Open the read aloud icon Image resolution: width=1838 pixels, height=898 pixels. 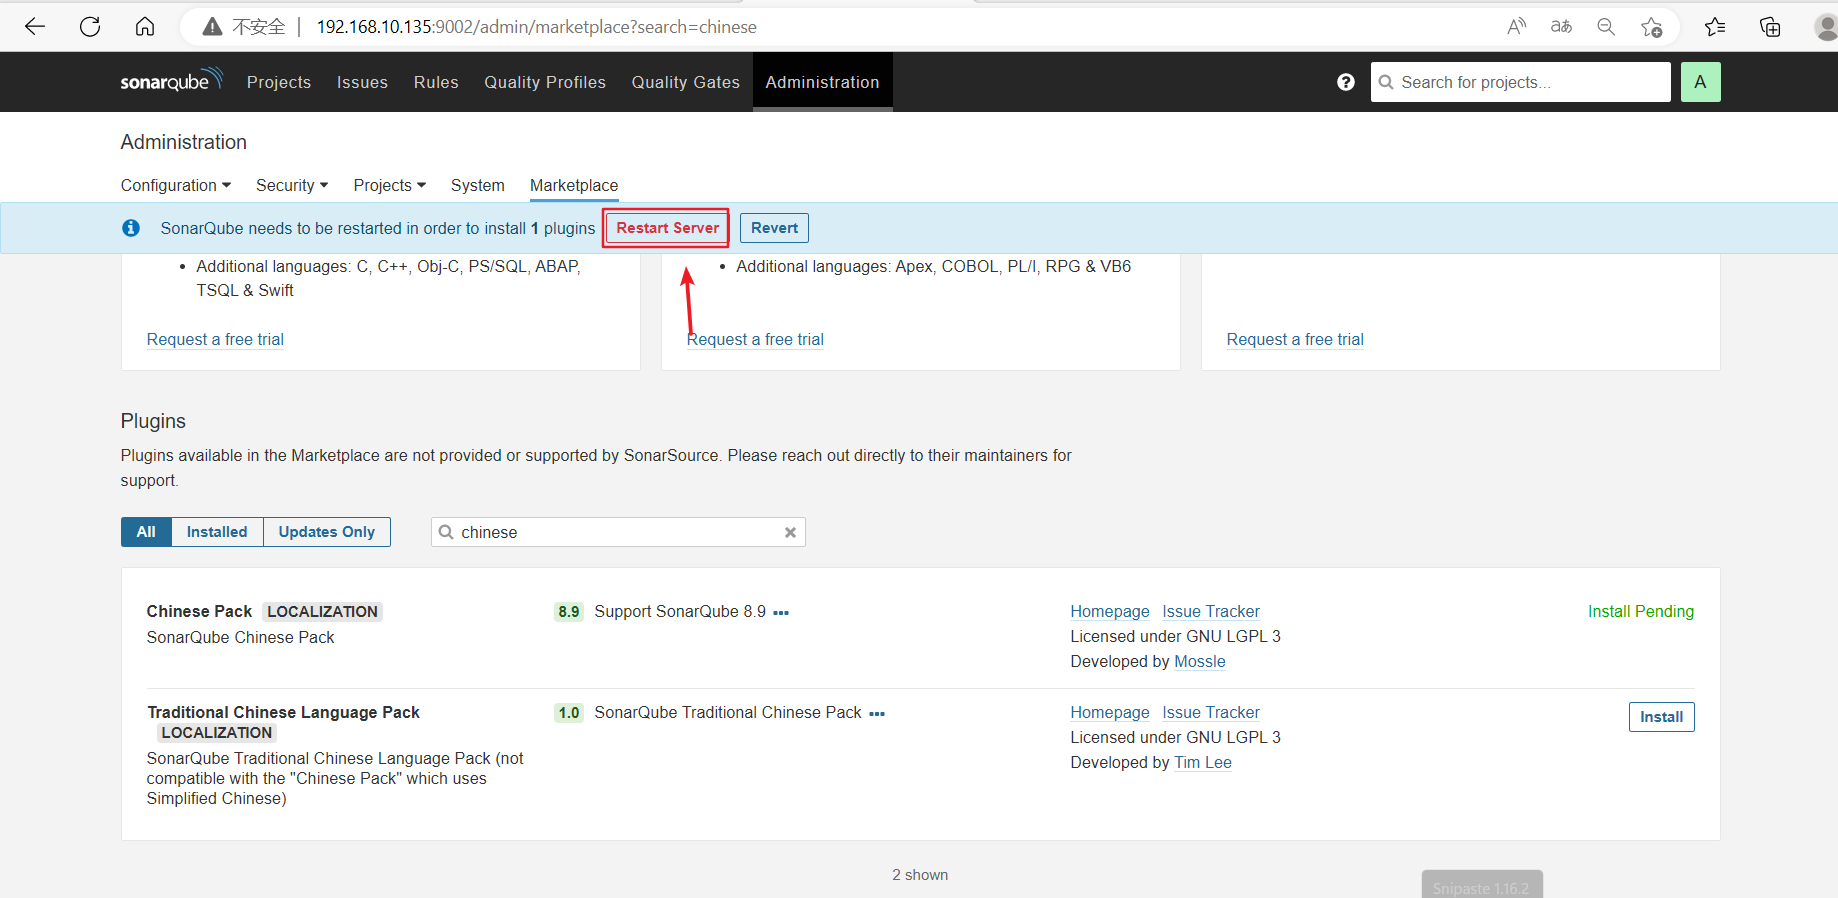coord(1517,27)
